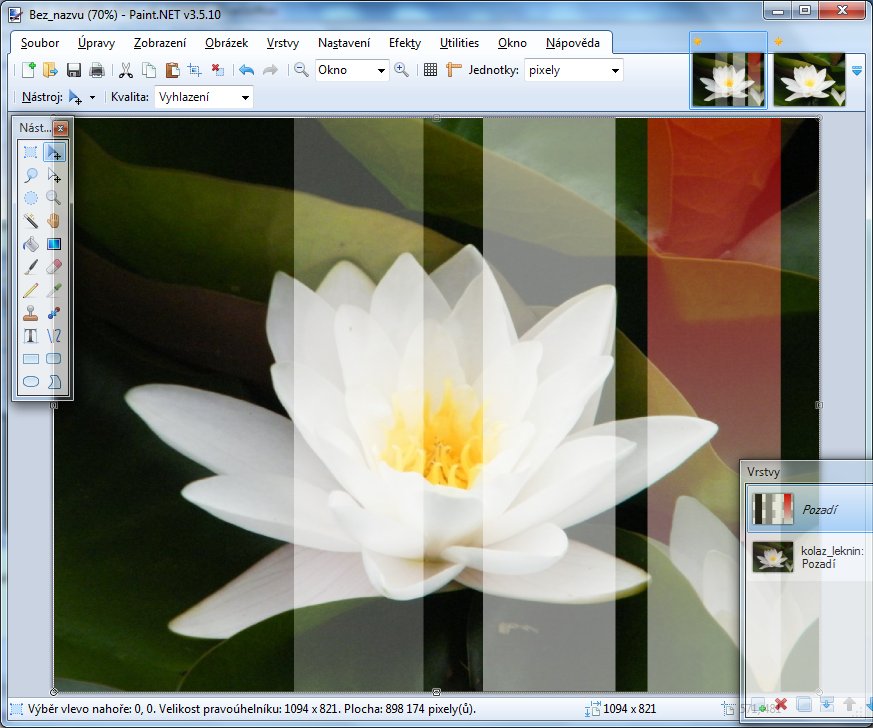This screenshot has width=873, height=728.
Task: Select the Zoom tool in the tools window
Action: coord(54,198)
